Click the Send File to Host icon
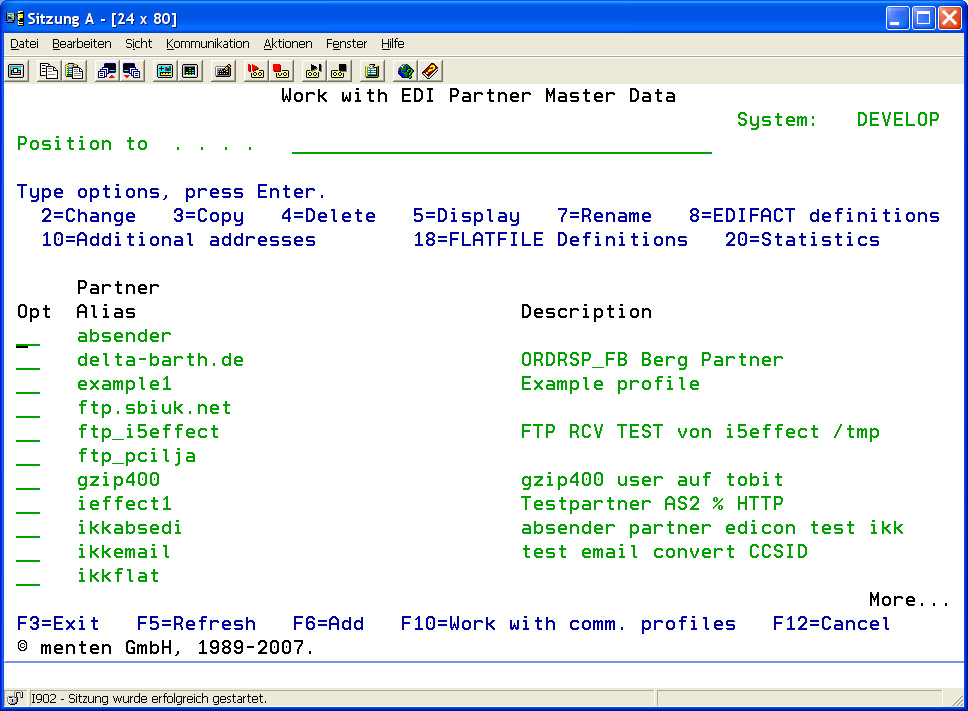The image size is (968, 711). pyautogui.click(x=106, y=71)
